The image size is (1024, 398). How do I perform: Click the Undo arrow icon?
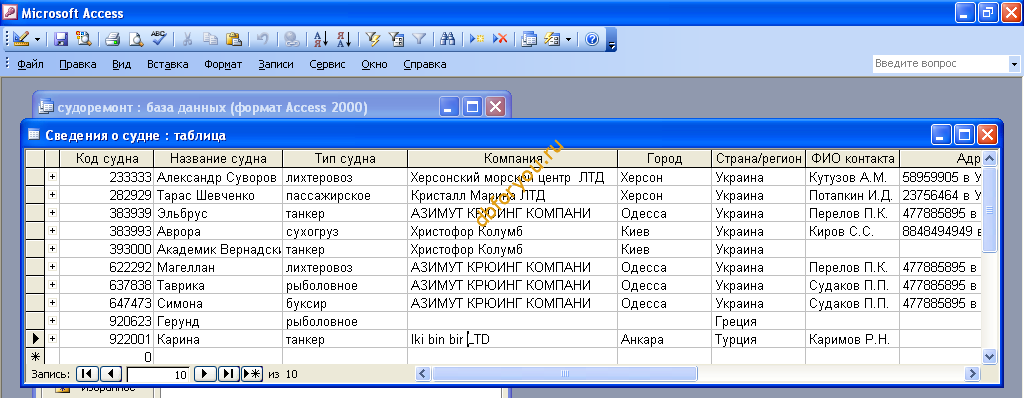click(263, 39)
